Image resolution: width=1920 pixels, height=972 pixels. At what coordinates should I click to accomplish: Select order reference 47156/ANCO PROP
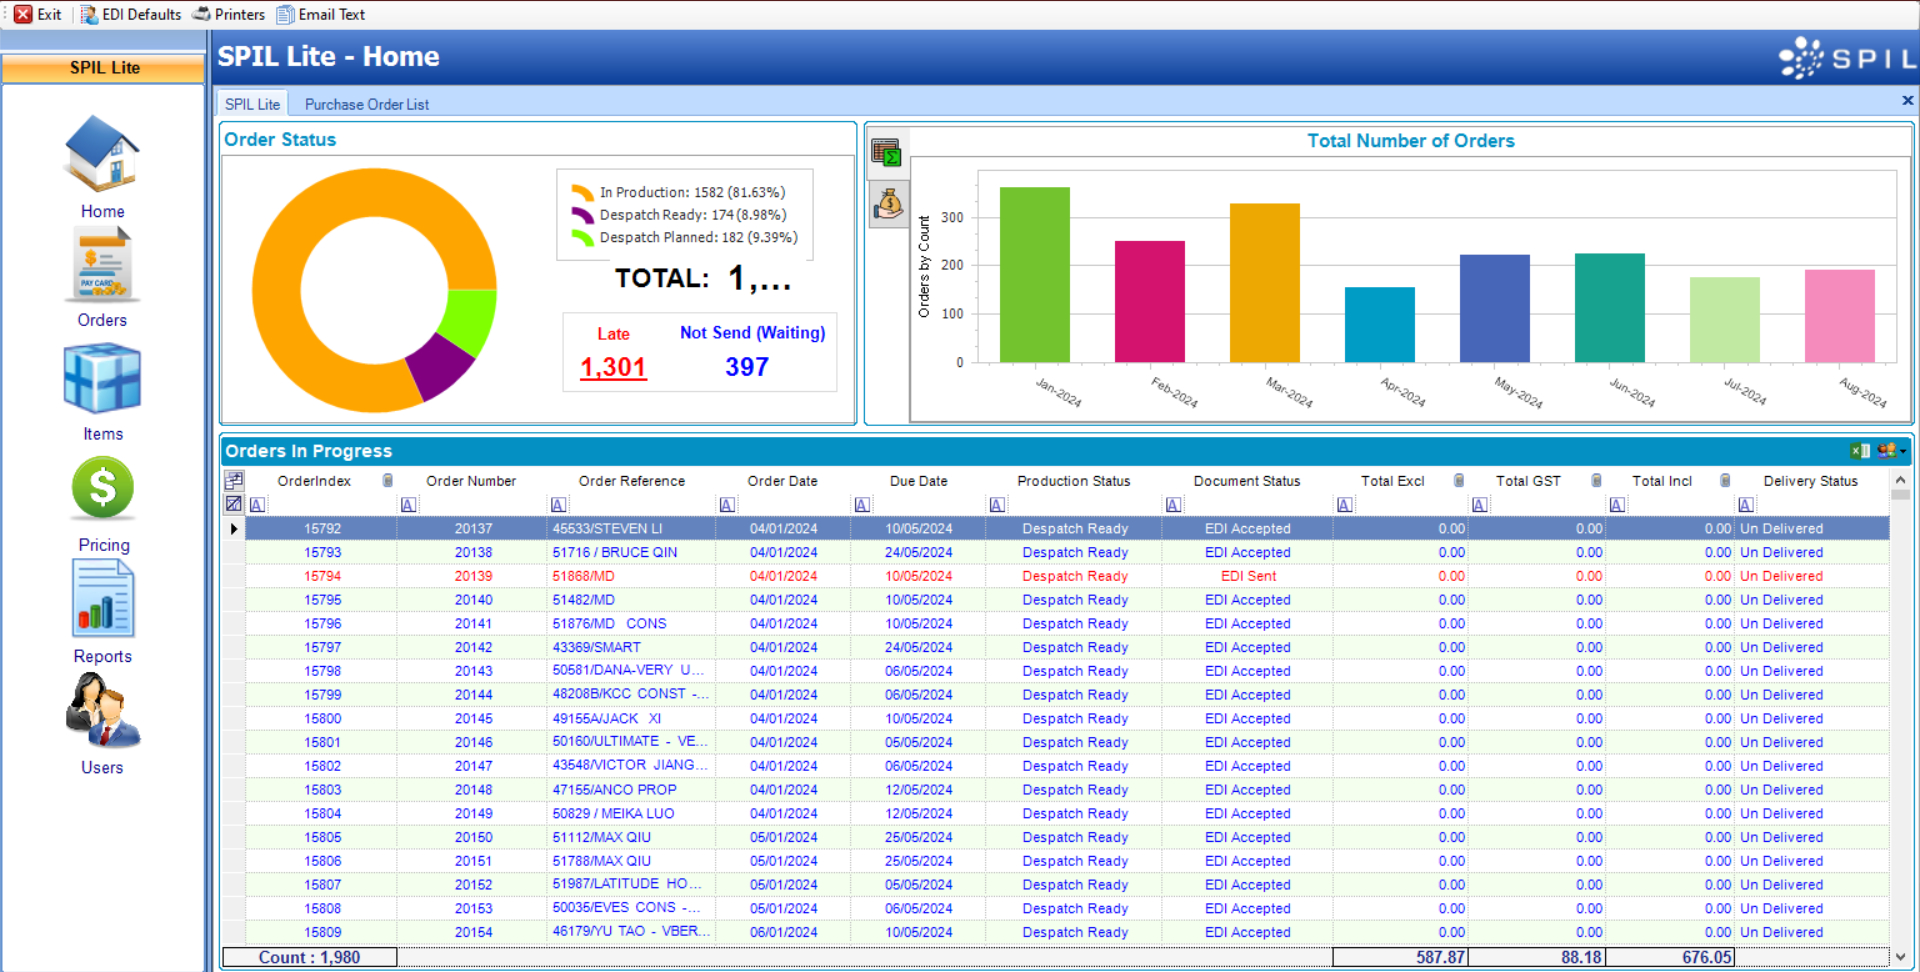[614, 790]
